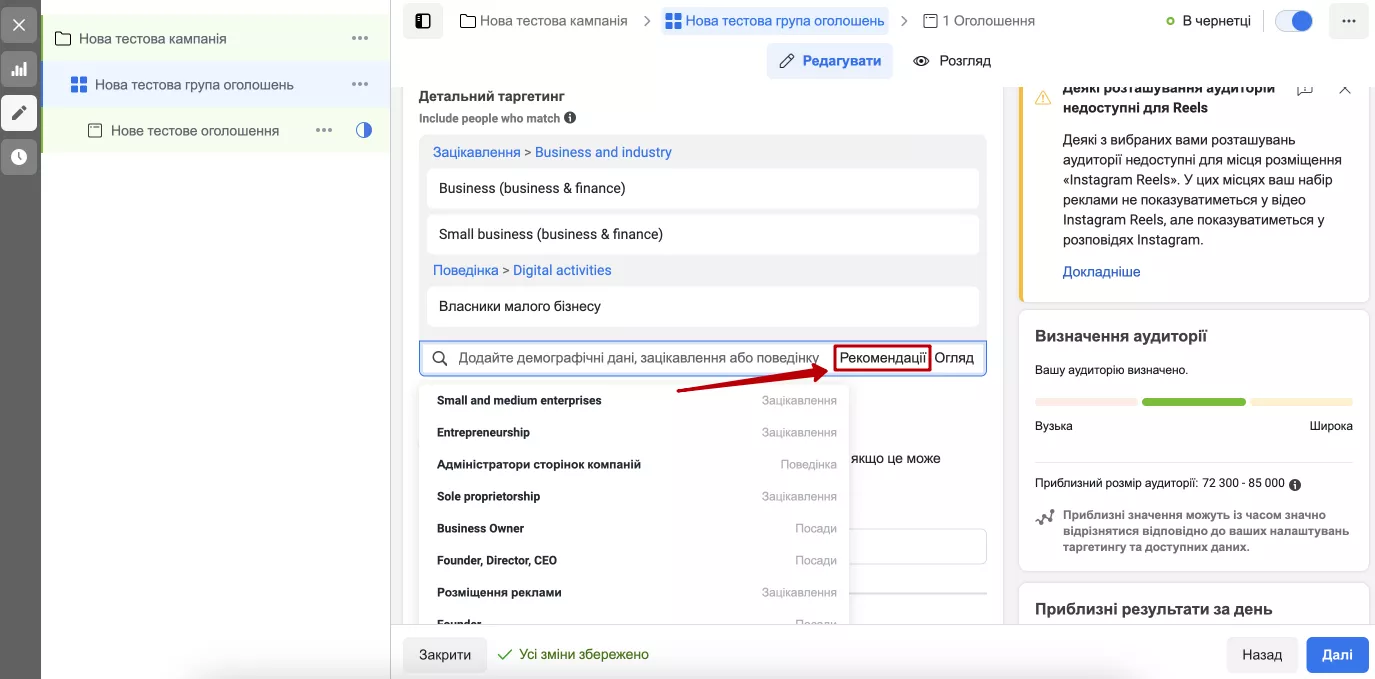Collapse the Reels placement warning panel

point(1345,90)
